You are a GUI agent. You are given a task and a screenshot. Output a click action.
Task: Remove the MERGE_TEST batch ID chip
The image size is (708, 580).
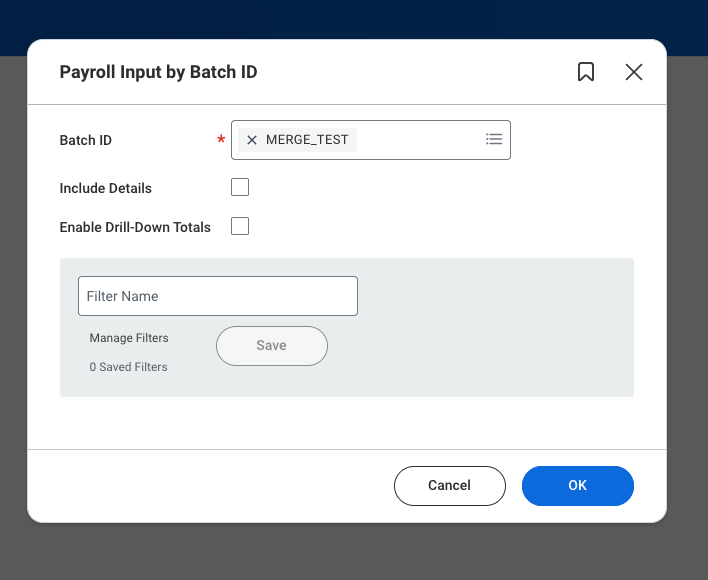252,140
